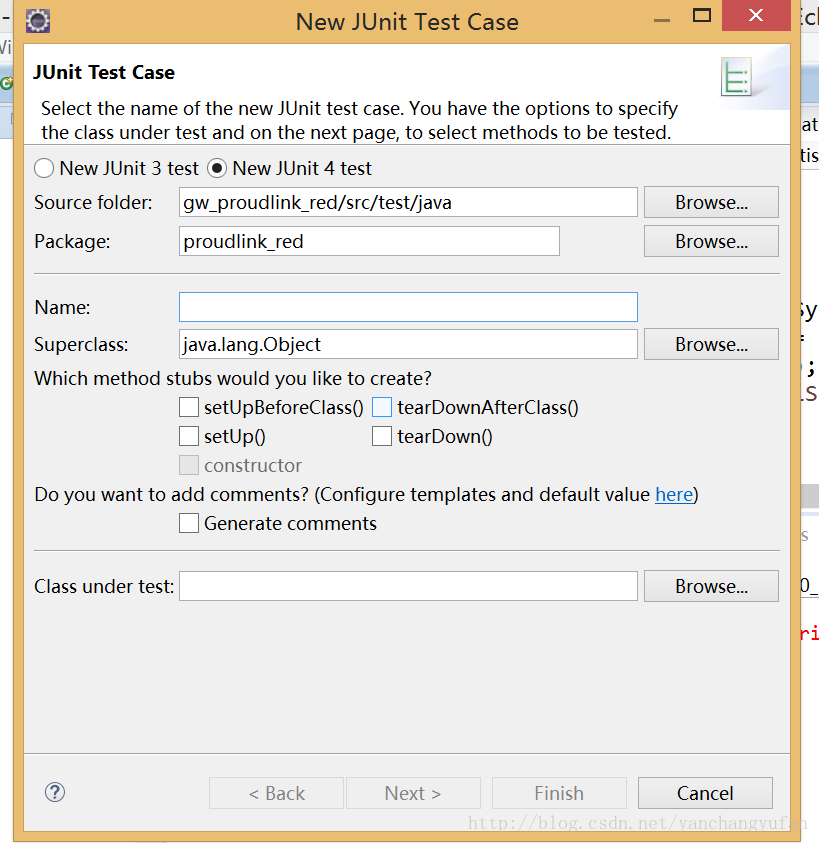This screenshot has height=843, width=819.
Task: Toggle the setUp() method stub checkbox
Action: (189, 436)
